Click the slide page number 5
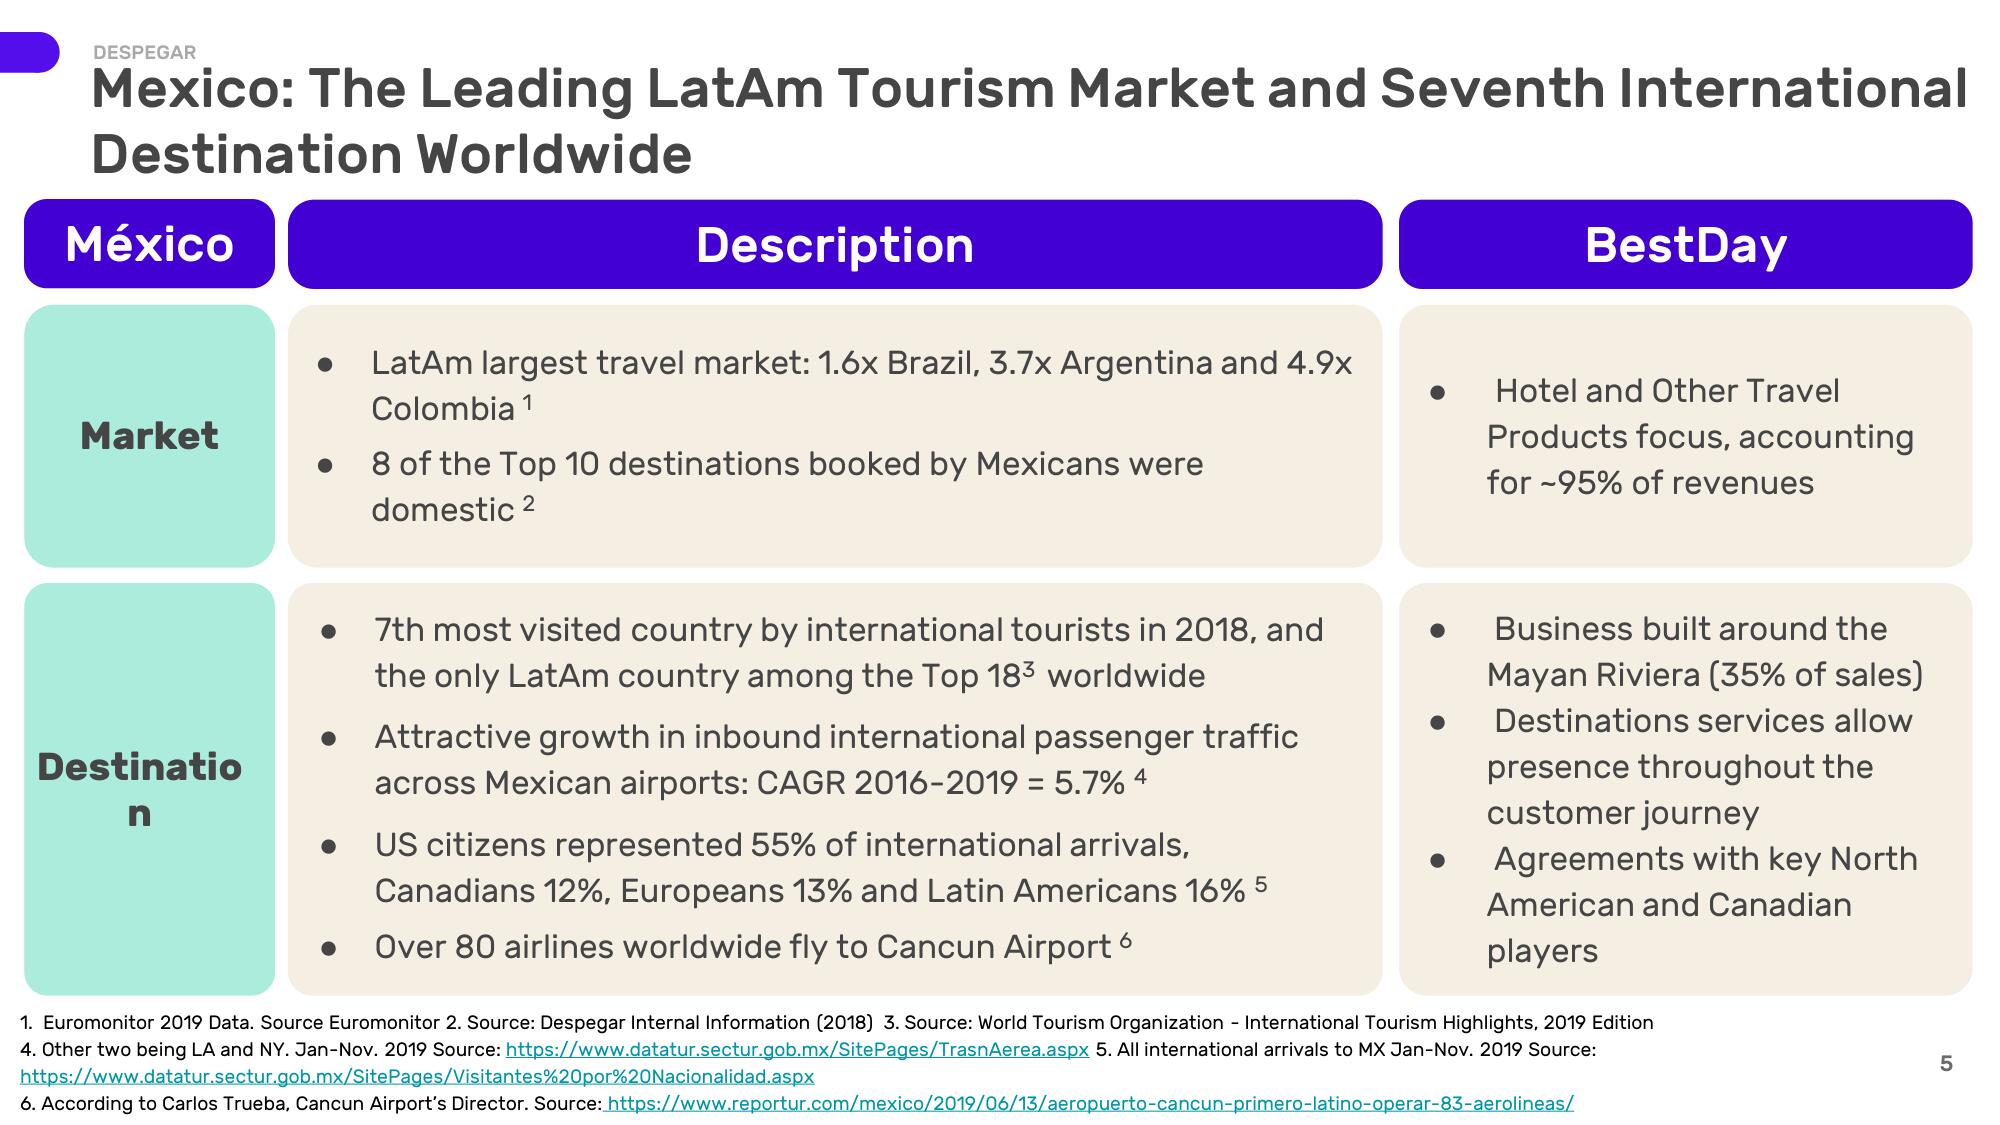2000x1125 pixels. tap(1946, 1064)
